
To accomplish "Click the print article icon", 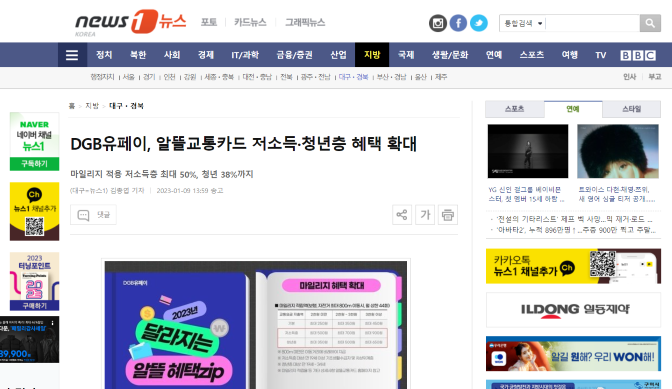I will (448, 215).
